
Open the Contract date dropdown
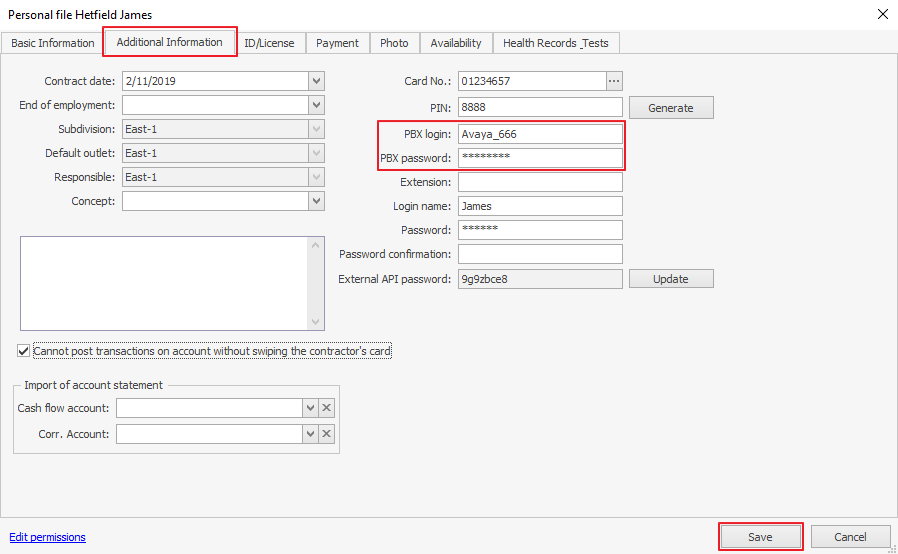316,81
